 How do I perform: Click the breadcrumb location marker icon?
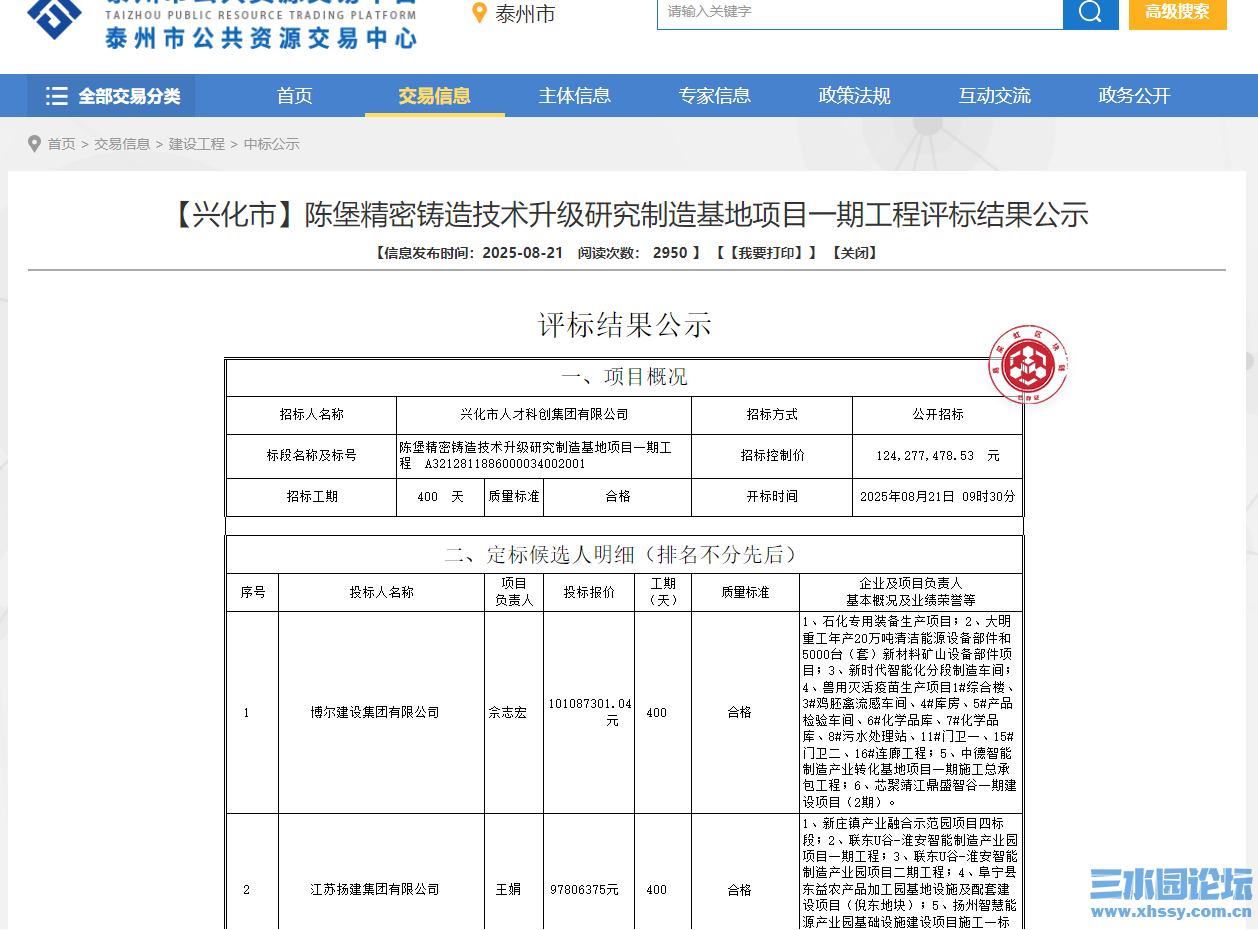[35, 144]
